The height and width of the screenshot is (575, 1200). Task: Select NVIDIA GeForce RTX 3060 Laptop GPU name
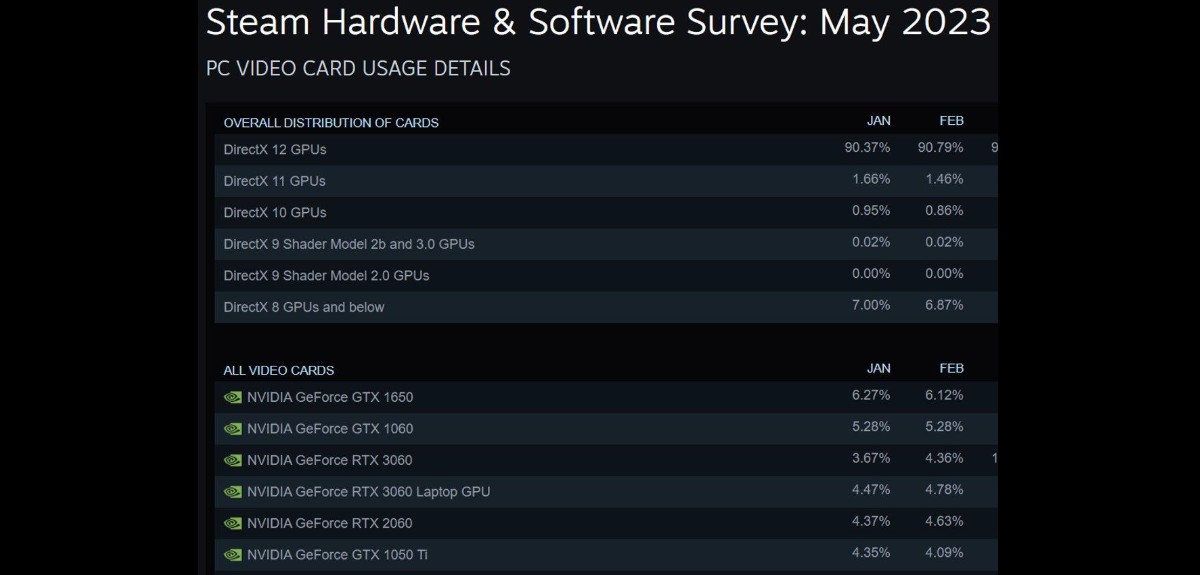[368, 492]
